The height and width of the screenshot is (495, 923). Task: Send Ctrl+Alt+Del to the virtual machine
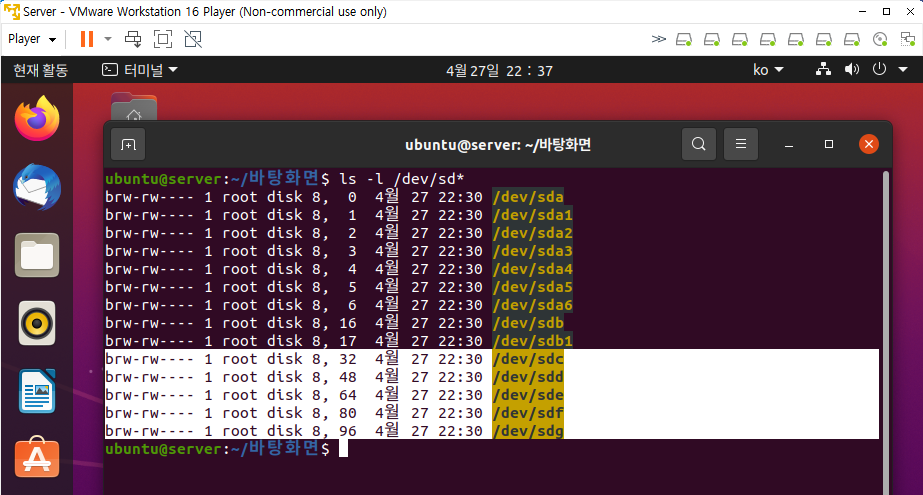point(133,39)
